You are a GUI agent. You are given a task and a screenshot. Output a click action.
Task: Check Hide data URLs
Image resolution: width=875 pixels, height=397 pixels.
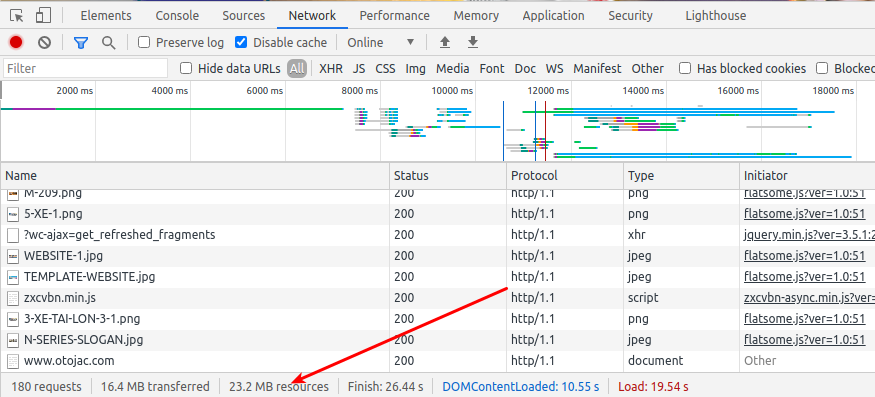coord(186,69)
